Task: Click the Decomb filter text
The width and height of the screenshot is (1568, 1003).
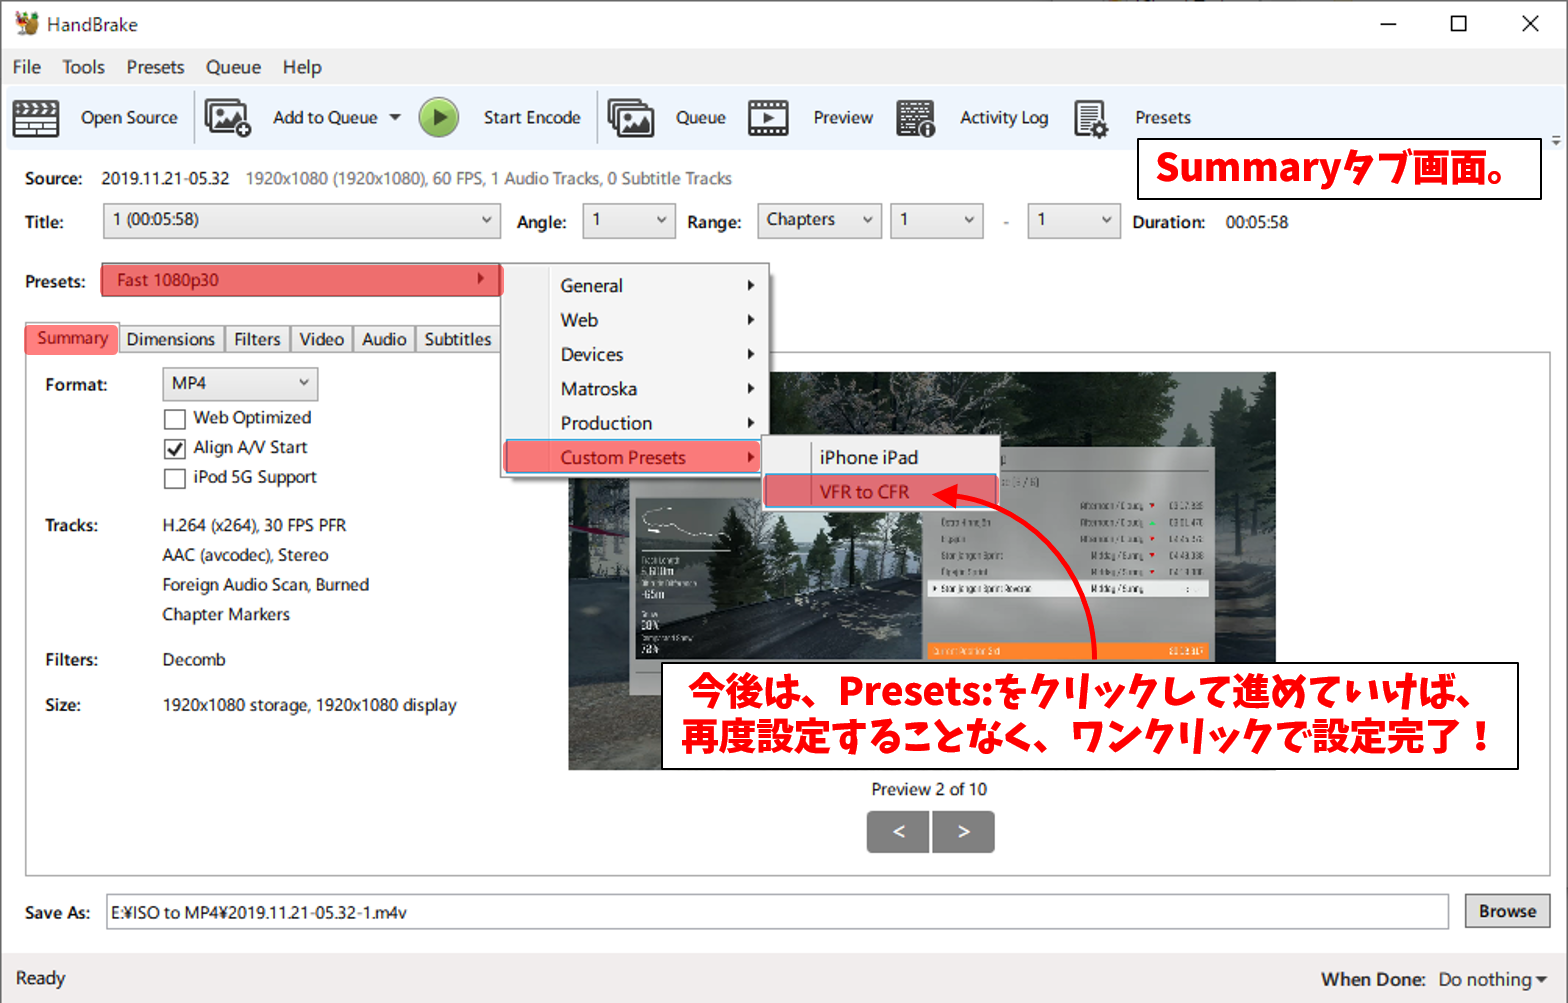Action: [x=194, y=660]
